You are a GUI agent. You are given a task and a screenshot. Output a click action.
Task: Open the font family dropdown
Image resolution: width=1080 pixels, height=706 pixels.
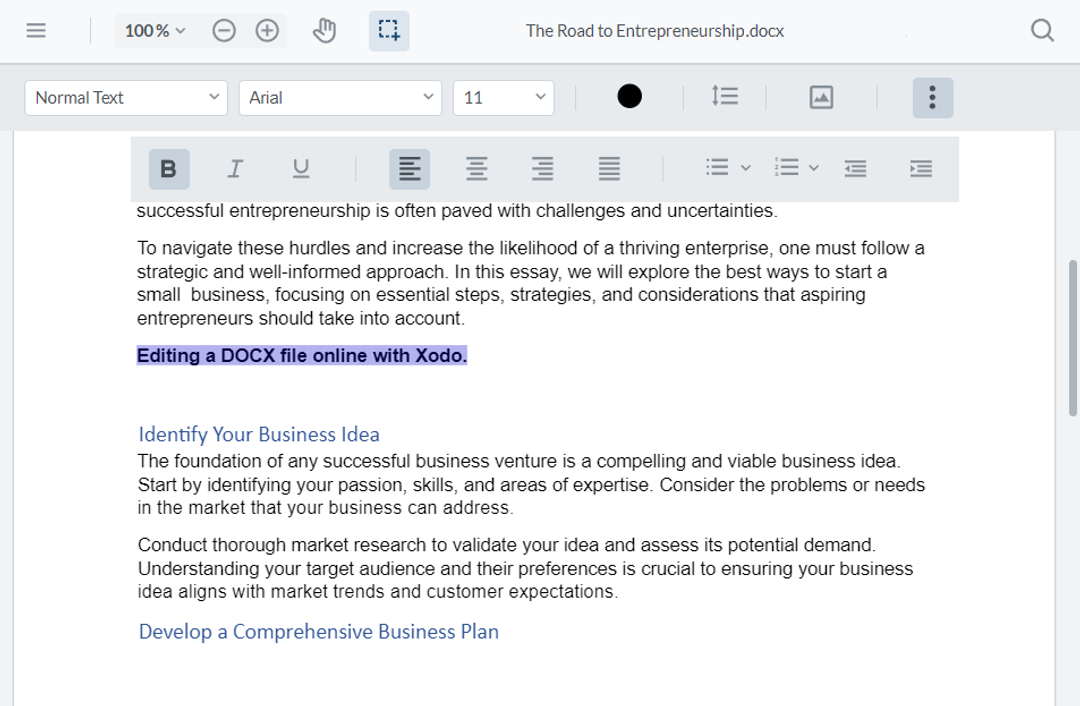click(340, 97)
